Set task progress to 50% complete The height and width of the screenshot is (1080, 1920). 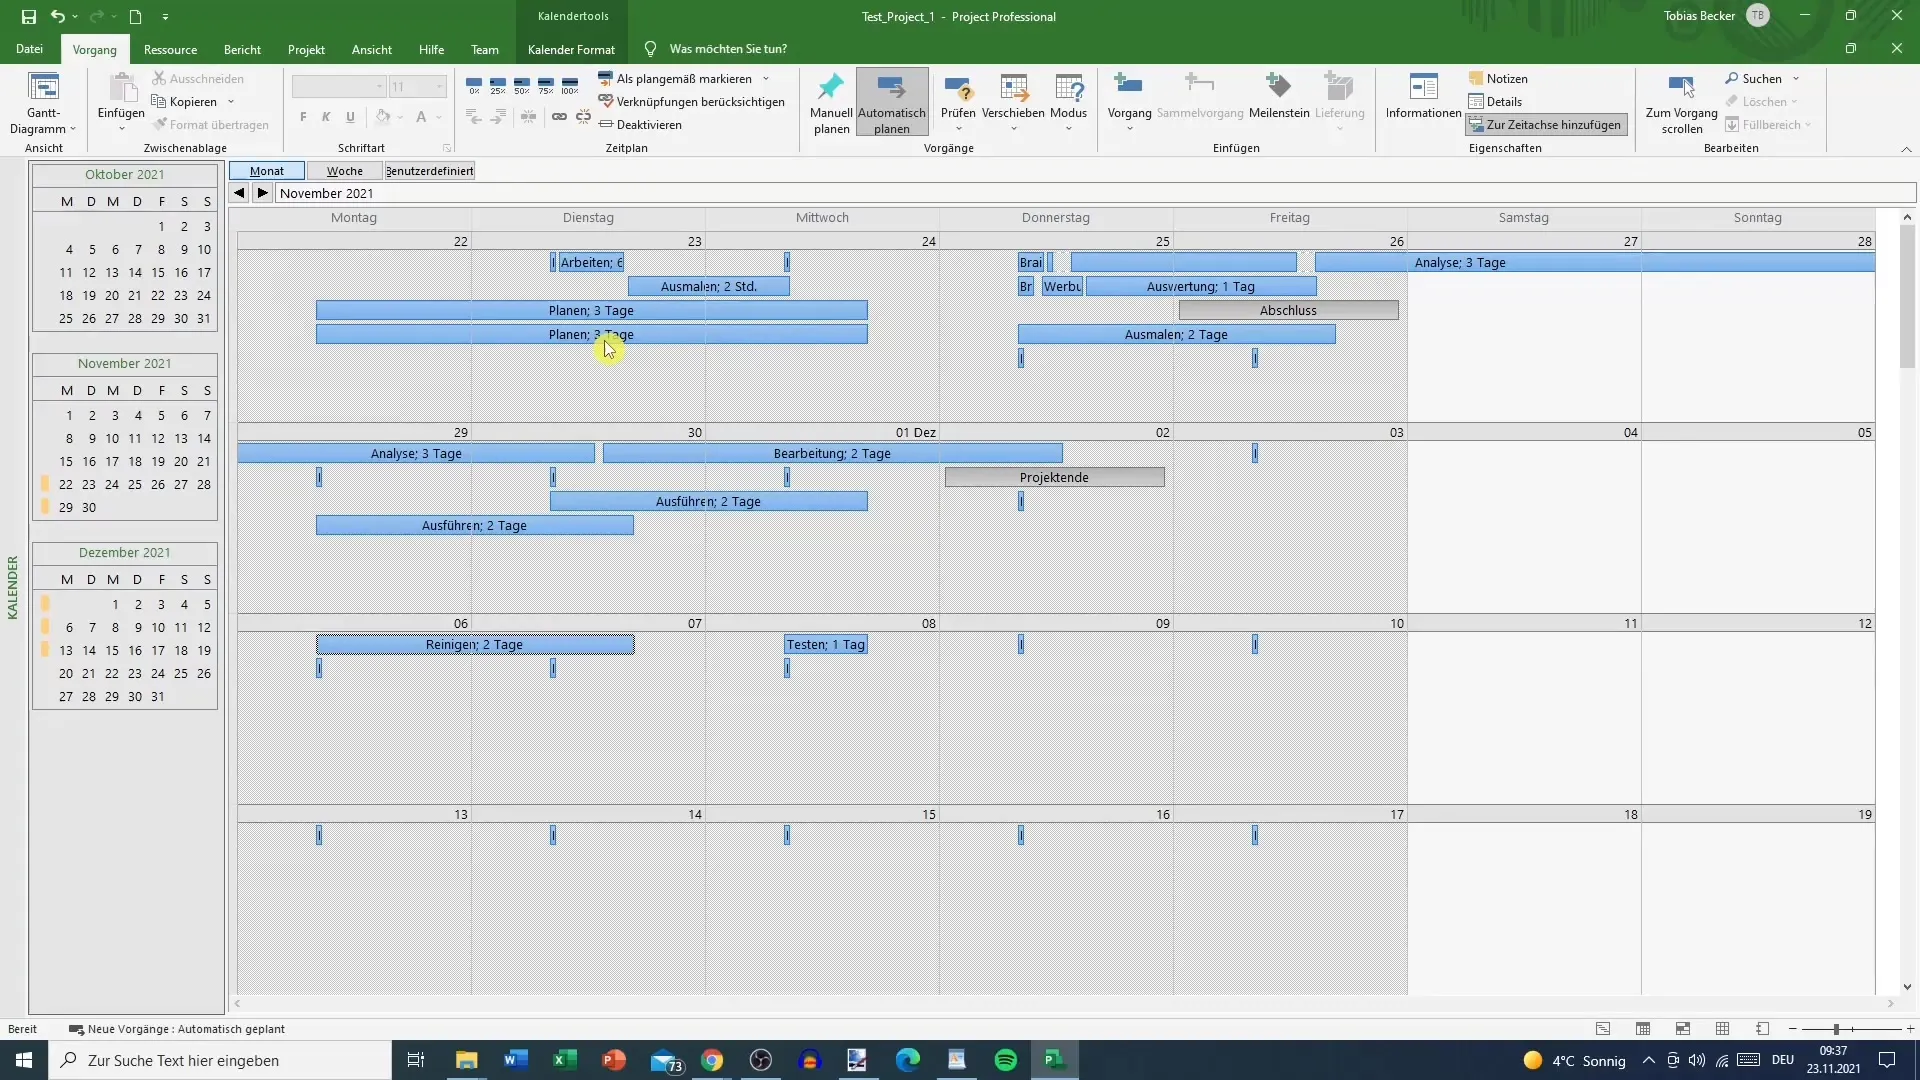522,85
